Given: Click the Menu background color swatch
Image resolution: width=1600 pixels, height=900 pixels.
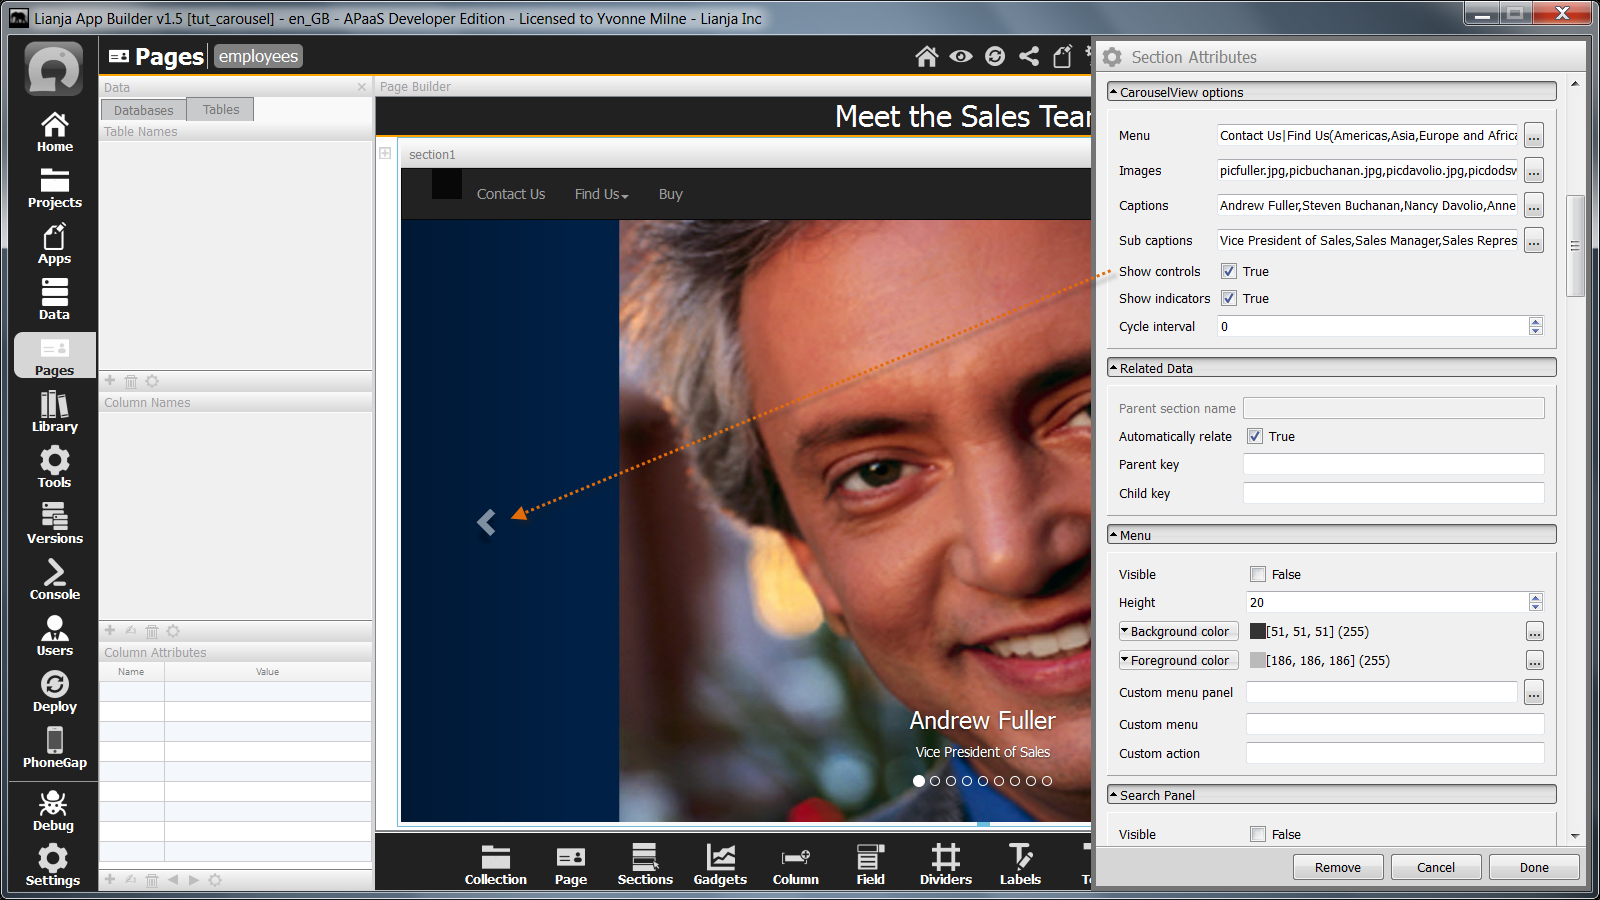Looking at the screenshot, I should coord(1258,631).
